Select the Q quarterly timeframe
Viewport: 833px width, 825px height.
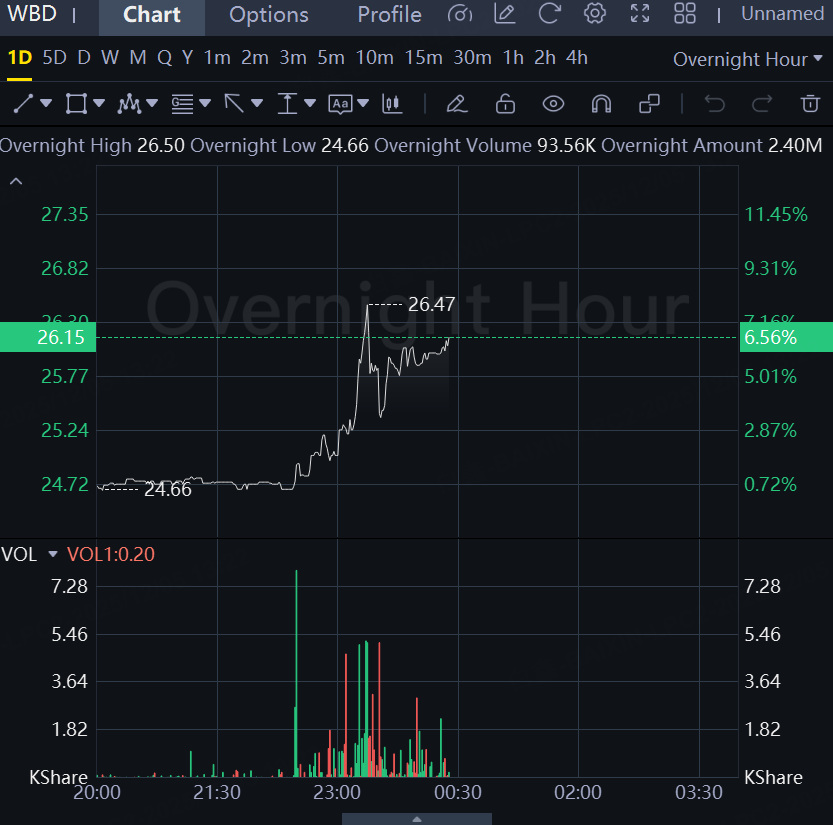pyautogui.click(x=165, y=57)
